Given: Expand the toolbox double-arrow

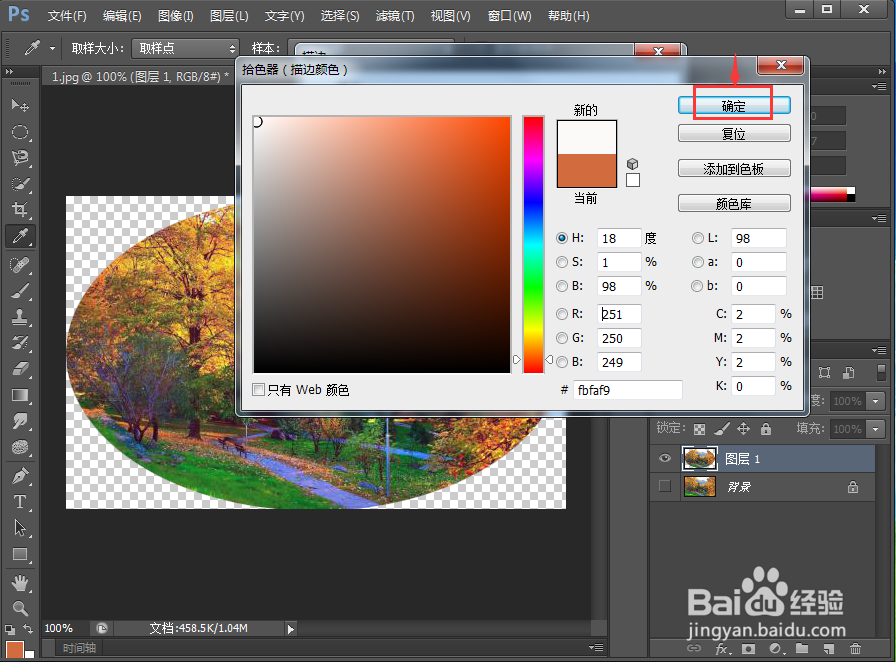Looking at the screenshot, I should click(x=9, y=71).
